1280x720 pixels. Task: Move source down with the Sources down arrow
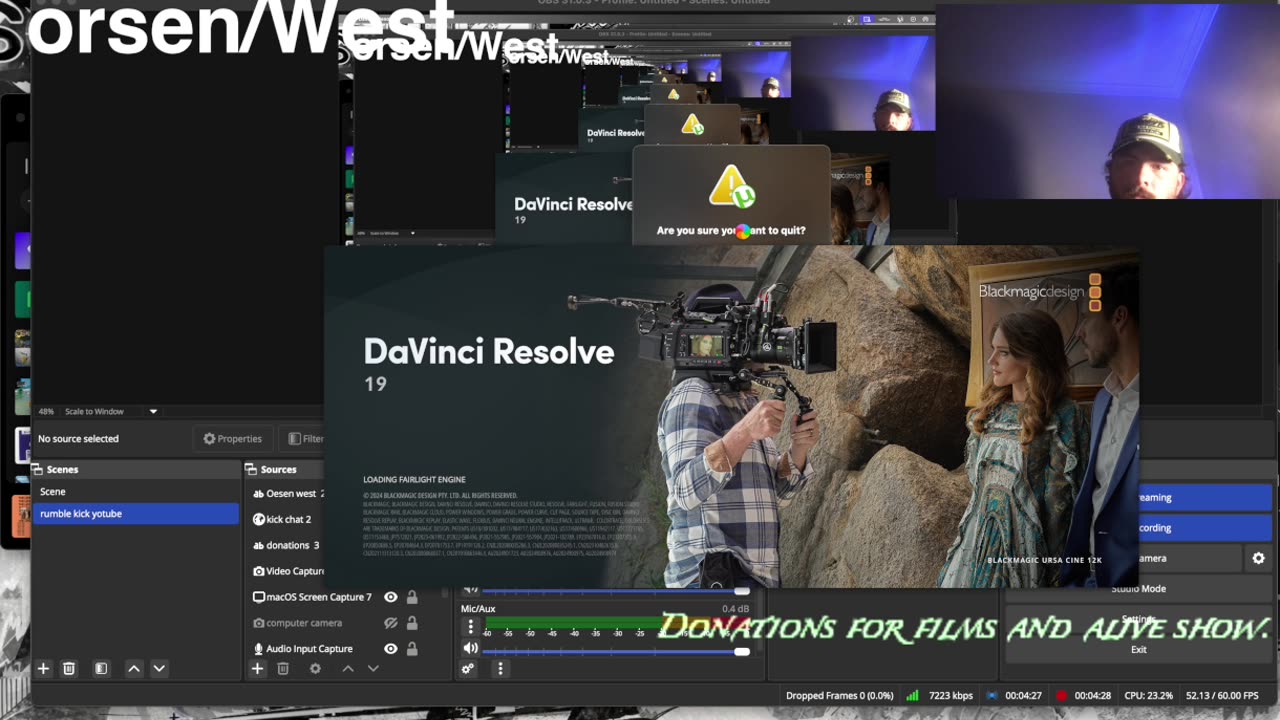click(x=373, y=668)
